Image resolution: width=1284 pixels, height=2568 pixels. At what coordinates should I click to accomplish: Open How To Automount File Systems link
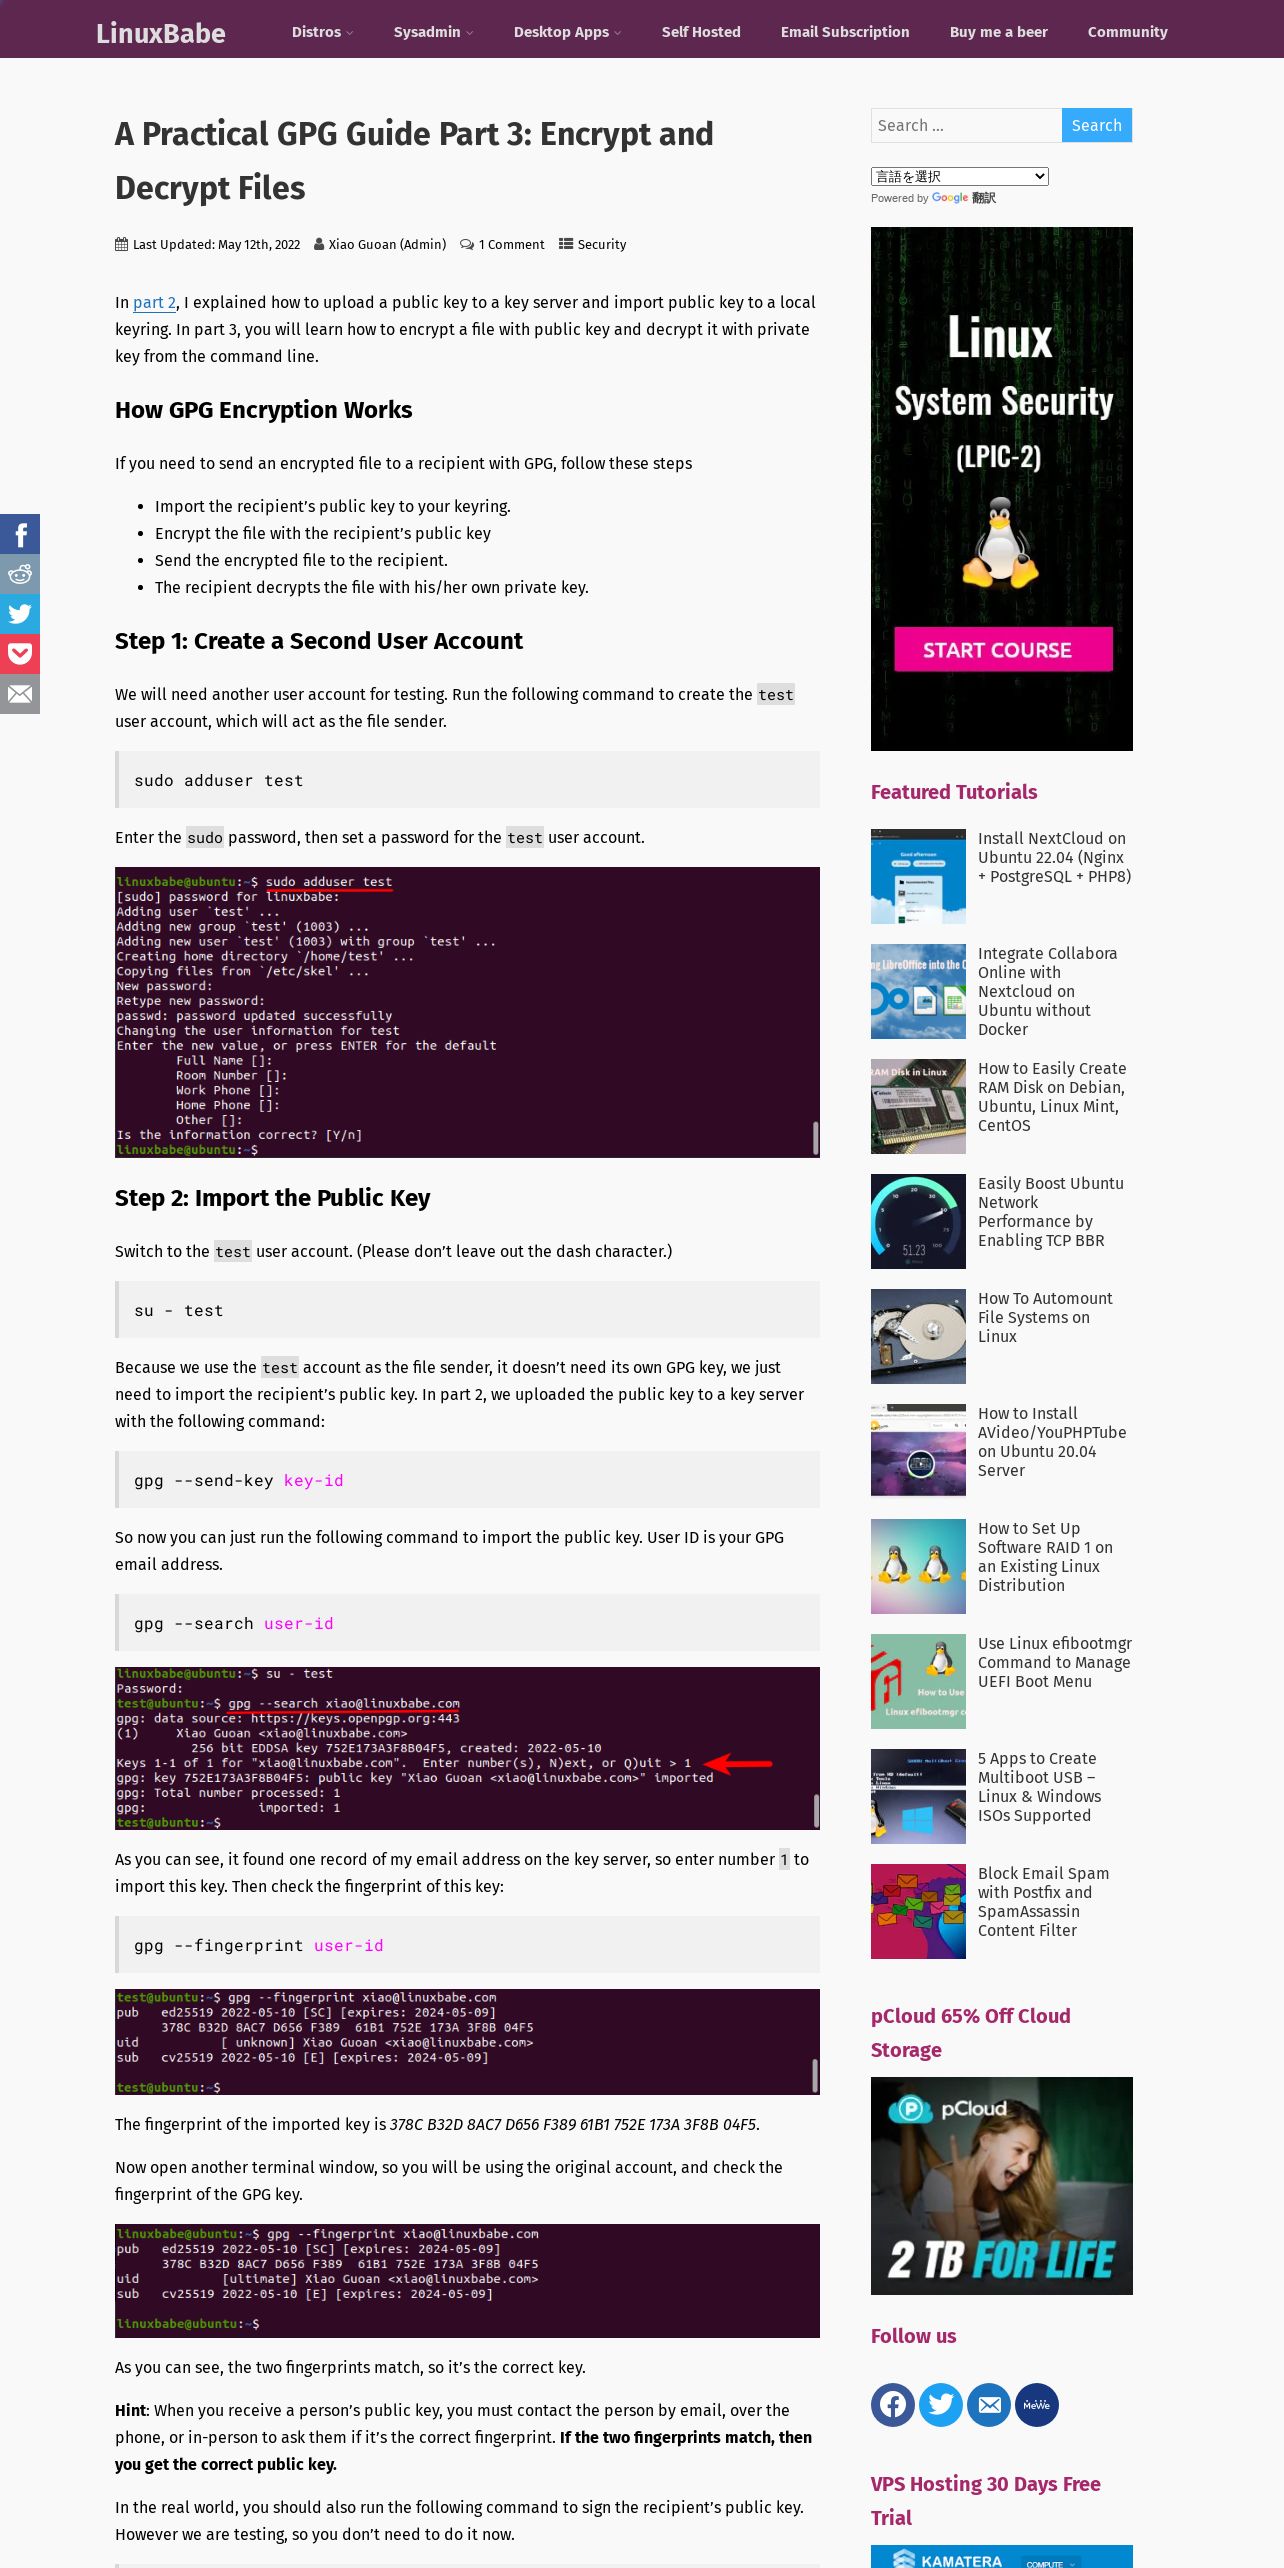pyautogui.click(x=1045, y=1317)
